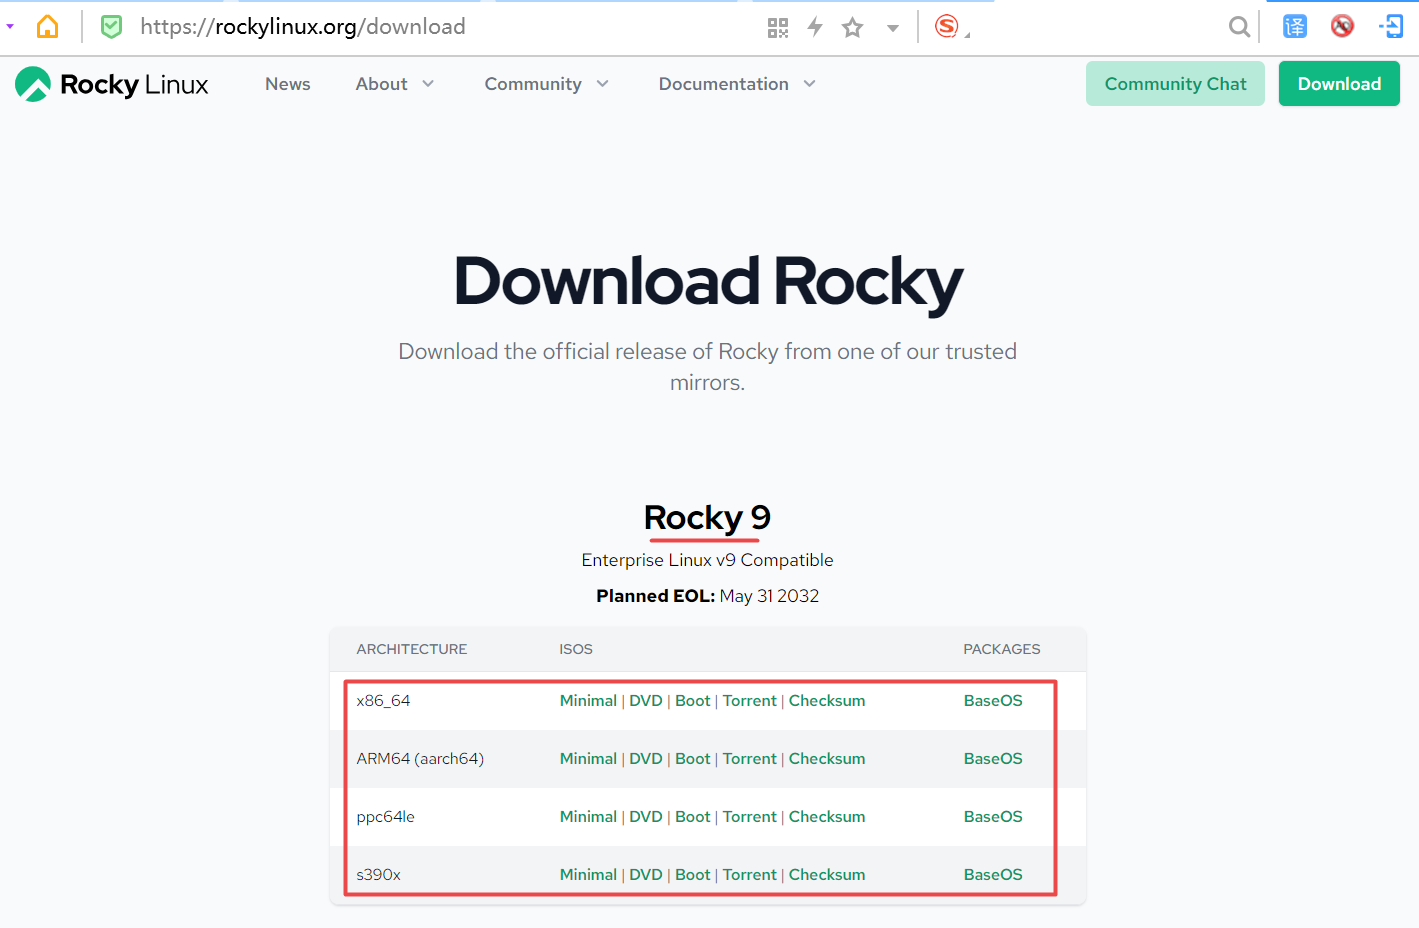1419x928 pixels.
Task: Open the x86_64 Checksum link
Action: tap(827, 701)
